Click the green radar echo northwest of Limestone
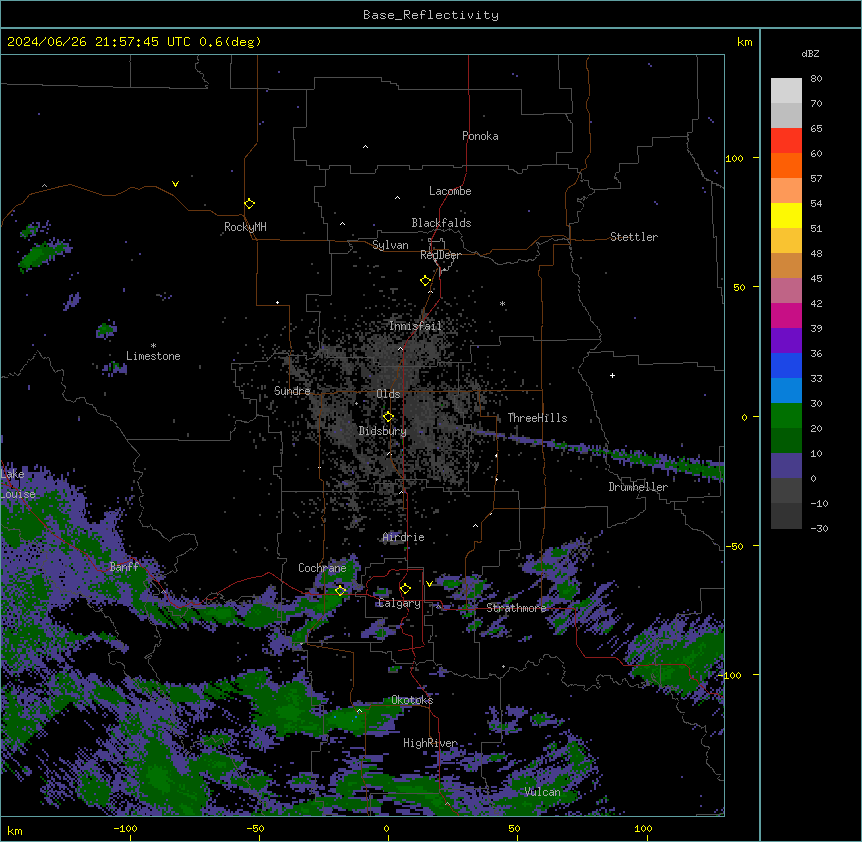The height and width of the screenshot is (842, 862). pyautogui.click(x=43, y=254)
